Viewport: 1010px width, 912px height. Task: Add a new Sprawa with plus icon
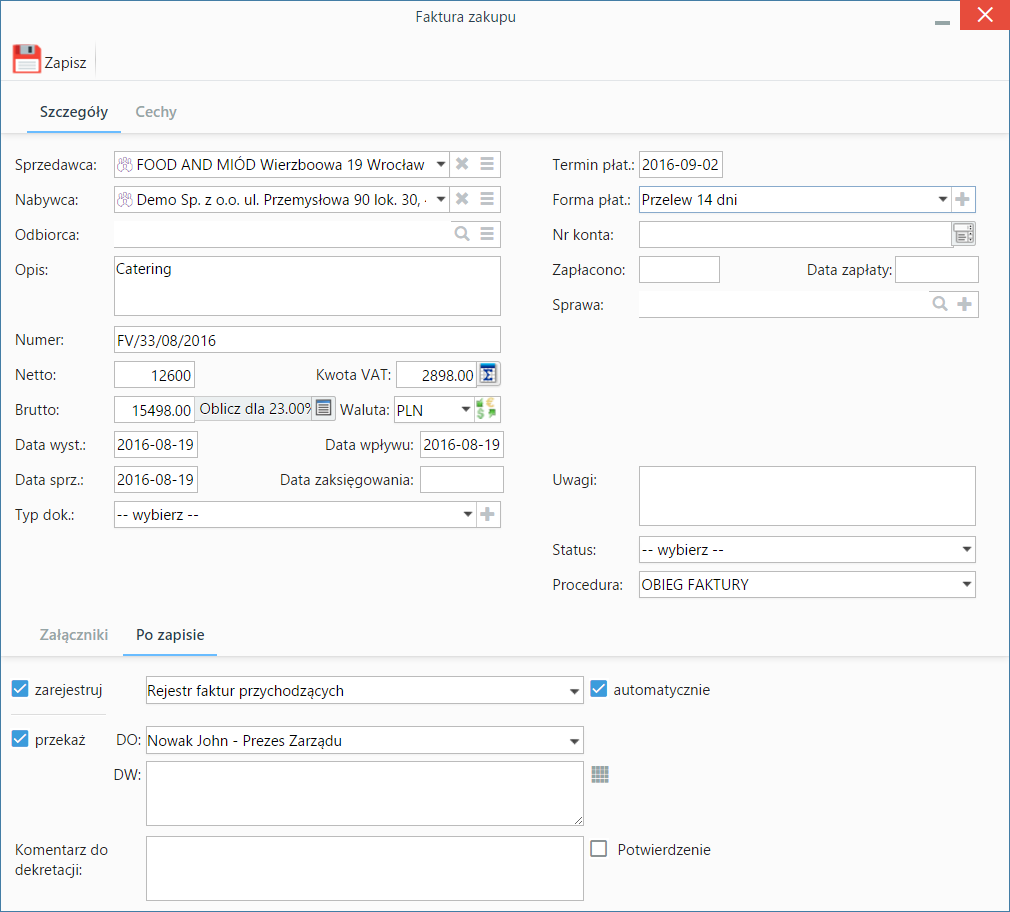pyautogui.click(x=964, y=304)
